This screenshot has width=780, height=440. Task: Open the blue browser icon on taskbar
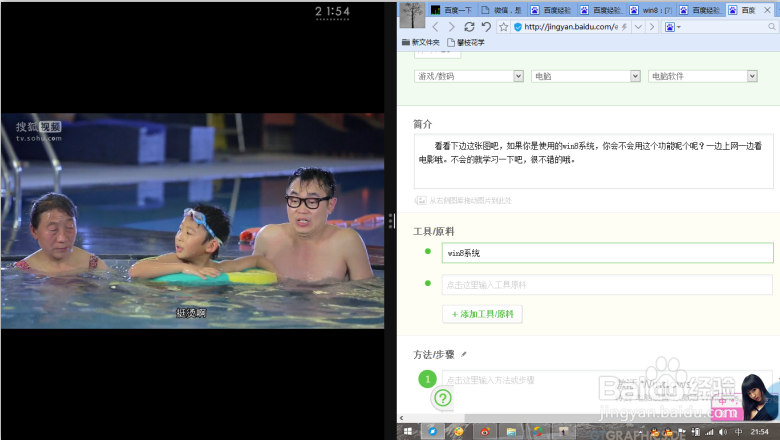tap(432, 432)
